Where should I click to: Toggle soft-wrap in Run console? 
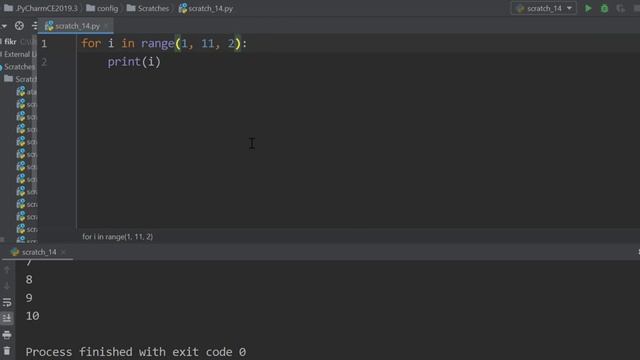[x=7, y=302]
